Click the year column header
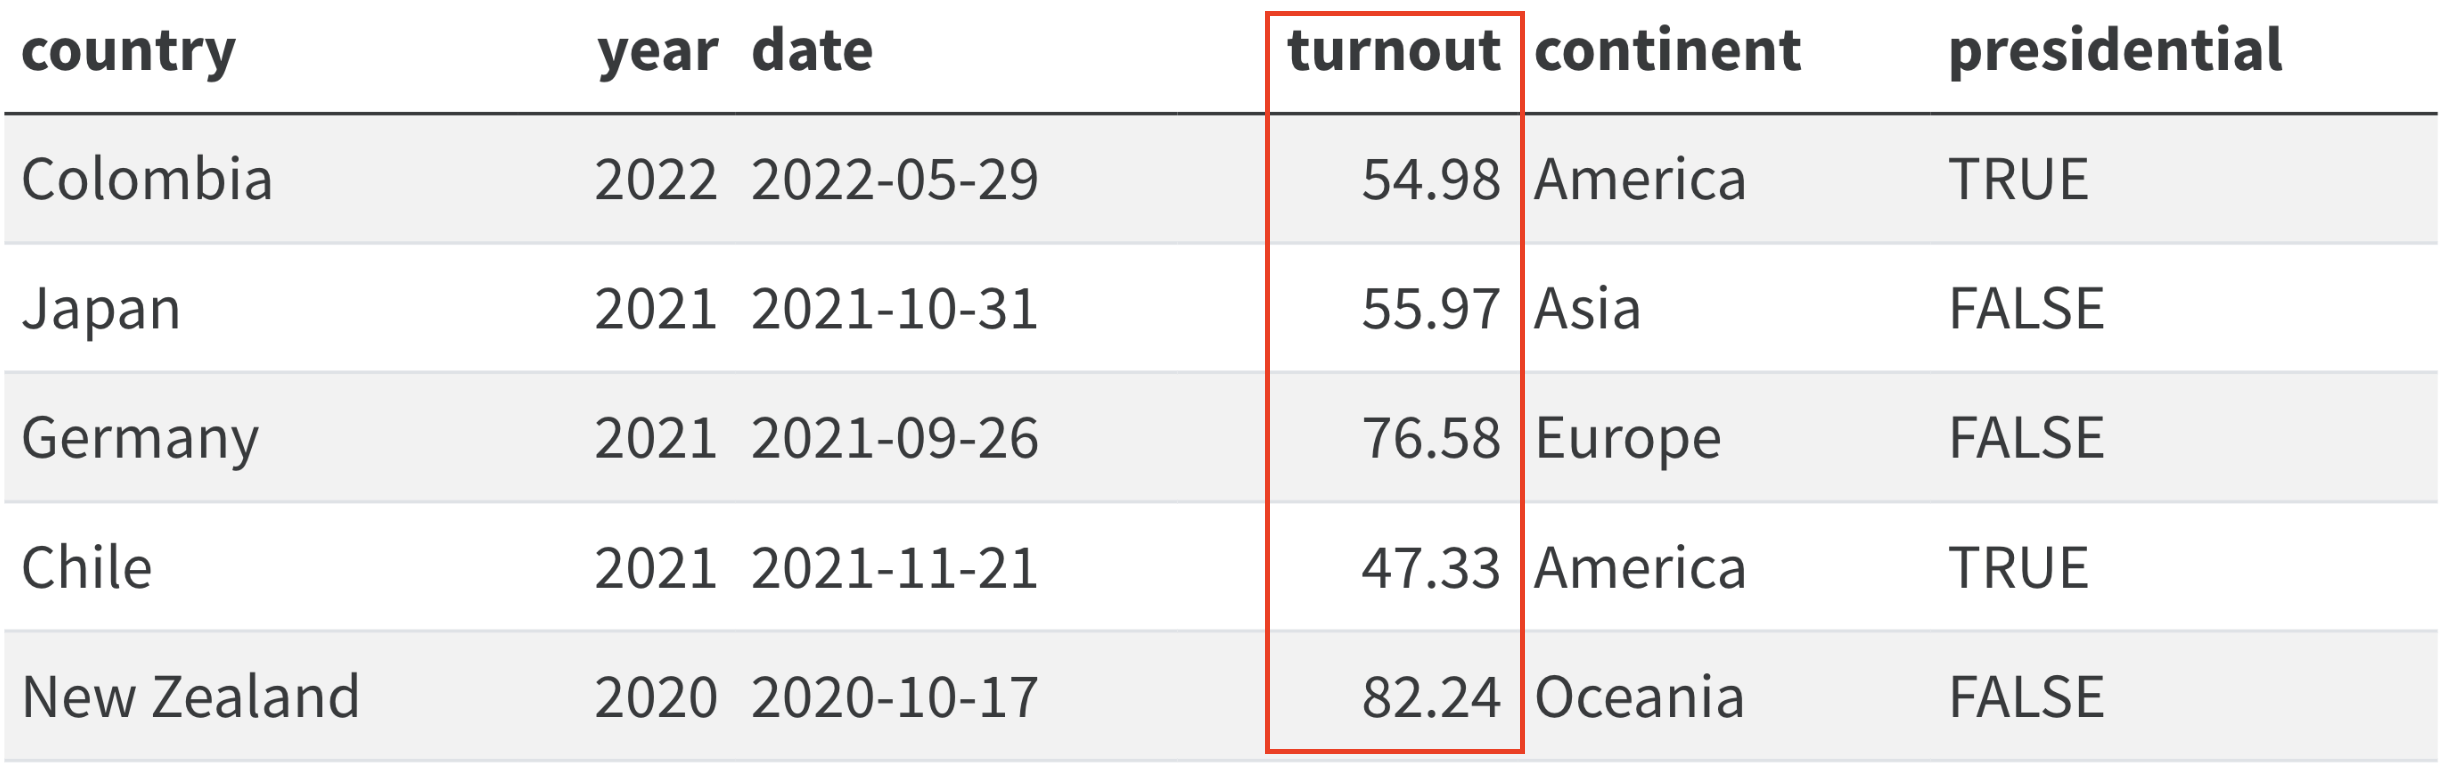 click(x=657, y=52)
